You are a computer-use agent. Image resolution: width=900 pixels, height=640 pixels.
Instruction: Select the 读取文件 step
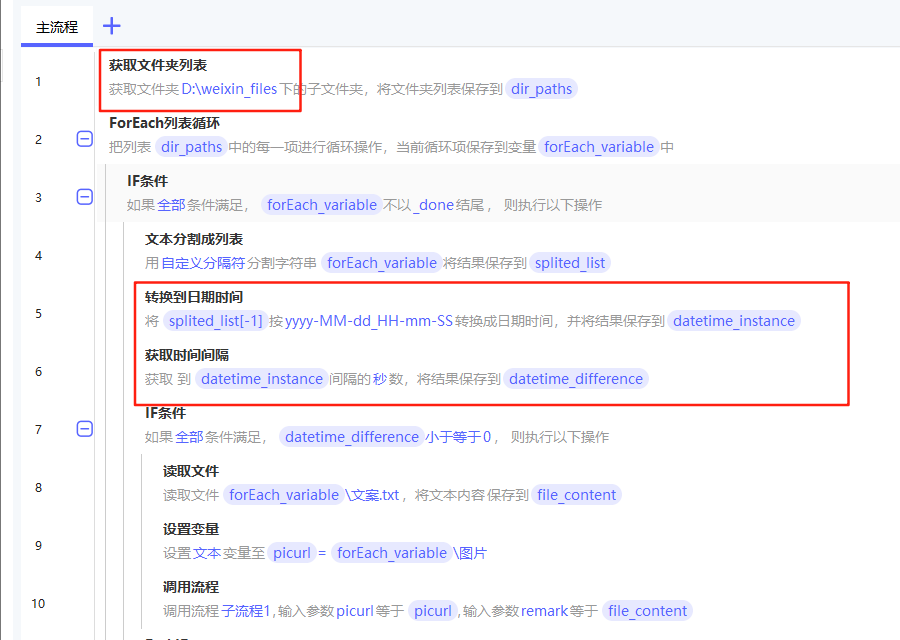[191, 471]
